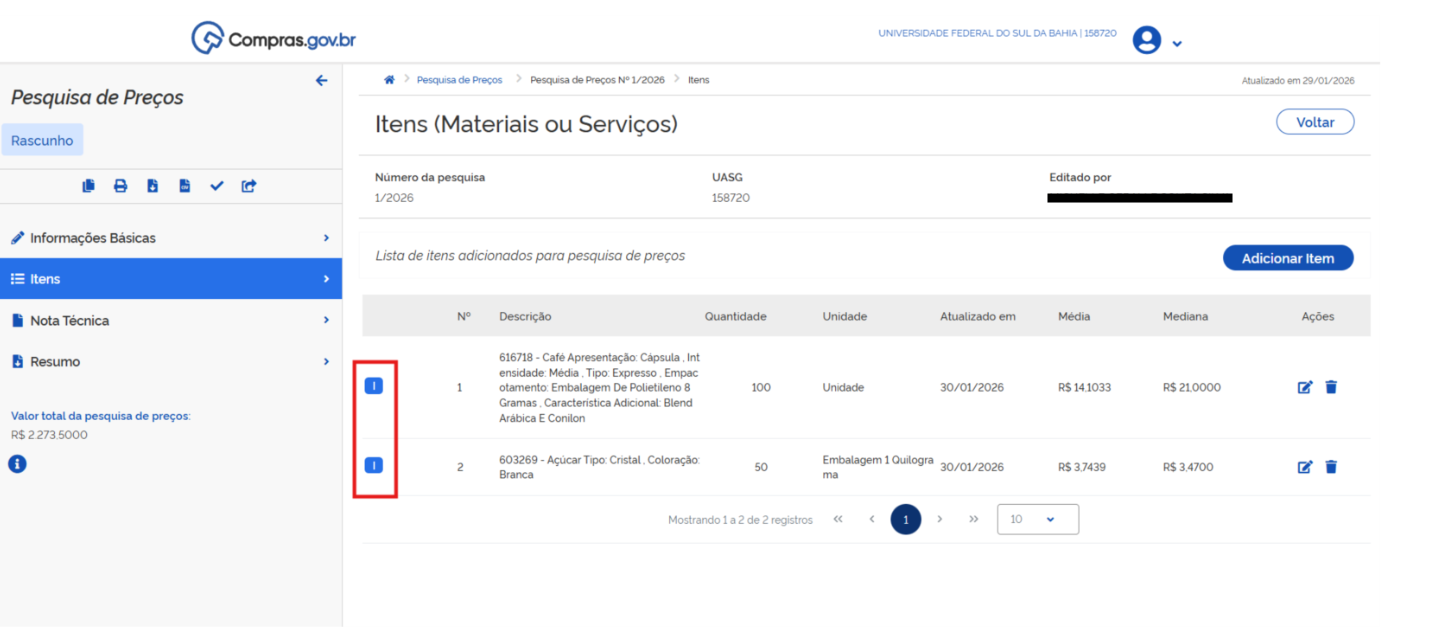This screenshot has height=636, width=1434.
Task: Select the Resumo menu item
Action: point(55,362)
